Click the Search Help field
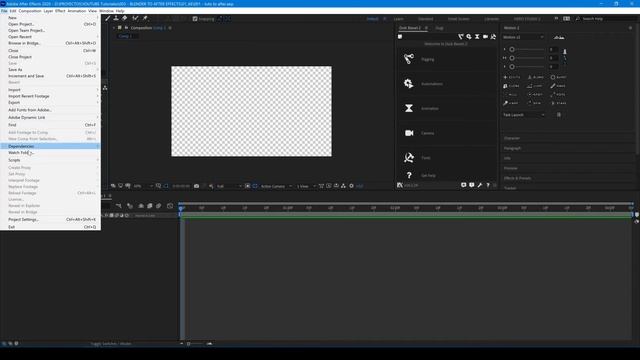Viewport: 640px width, 360px height. pyautogui.click(x=606, y=19)
